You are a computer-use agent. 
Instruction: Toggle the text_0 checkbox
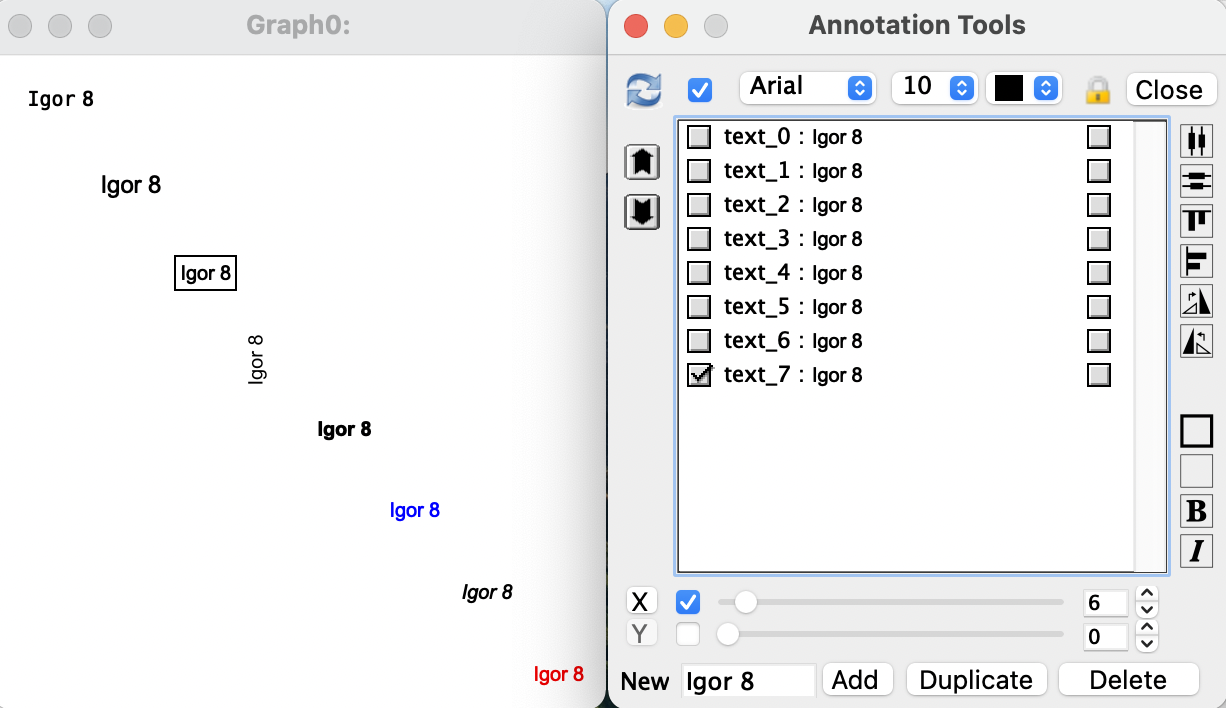(x=699, y=137)
